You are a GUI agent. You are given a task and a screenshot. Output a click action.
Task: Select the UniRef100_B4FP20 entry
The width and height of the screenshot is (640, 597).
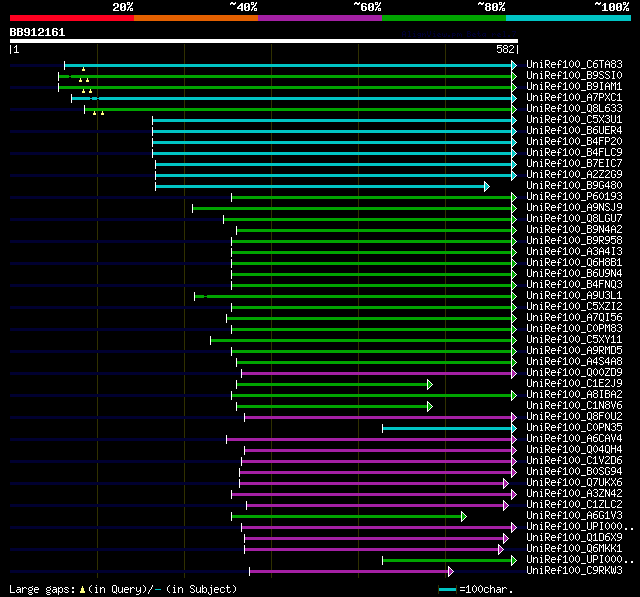pyautogui.click(x=574, y=142)
